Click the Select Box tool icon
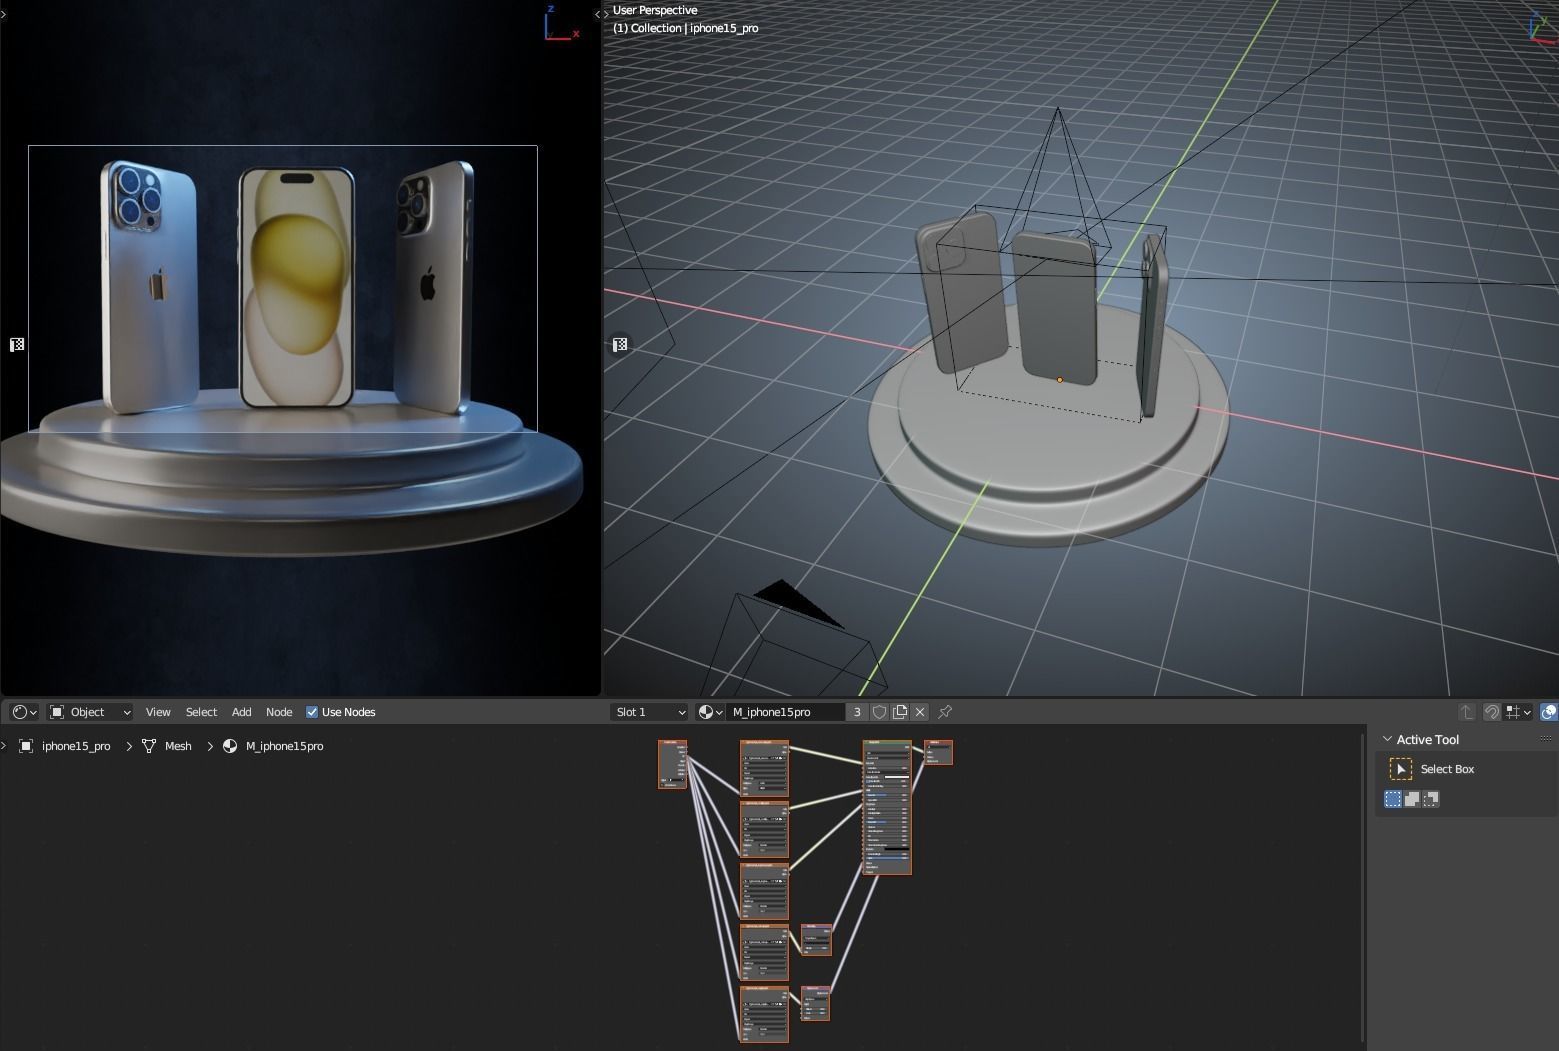Image resolution: width=1559 pixels, height=1051 pixels. [x=1401, y=769]
